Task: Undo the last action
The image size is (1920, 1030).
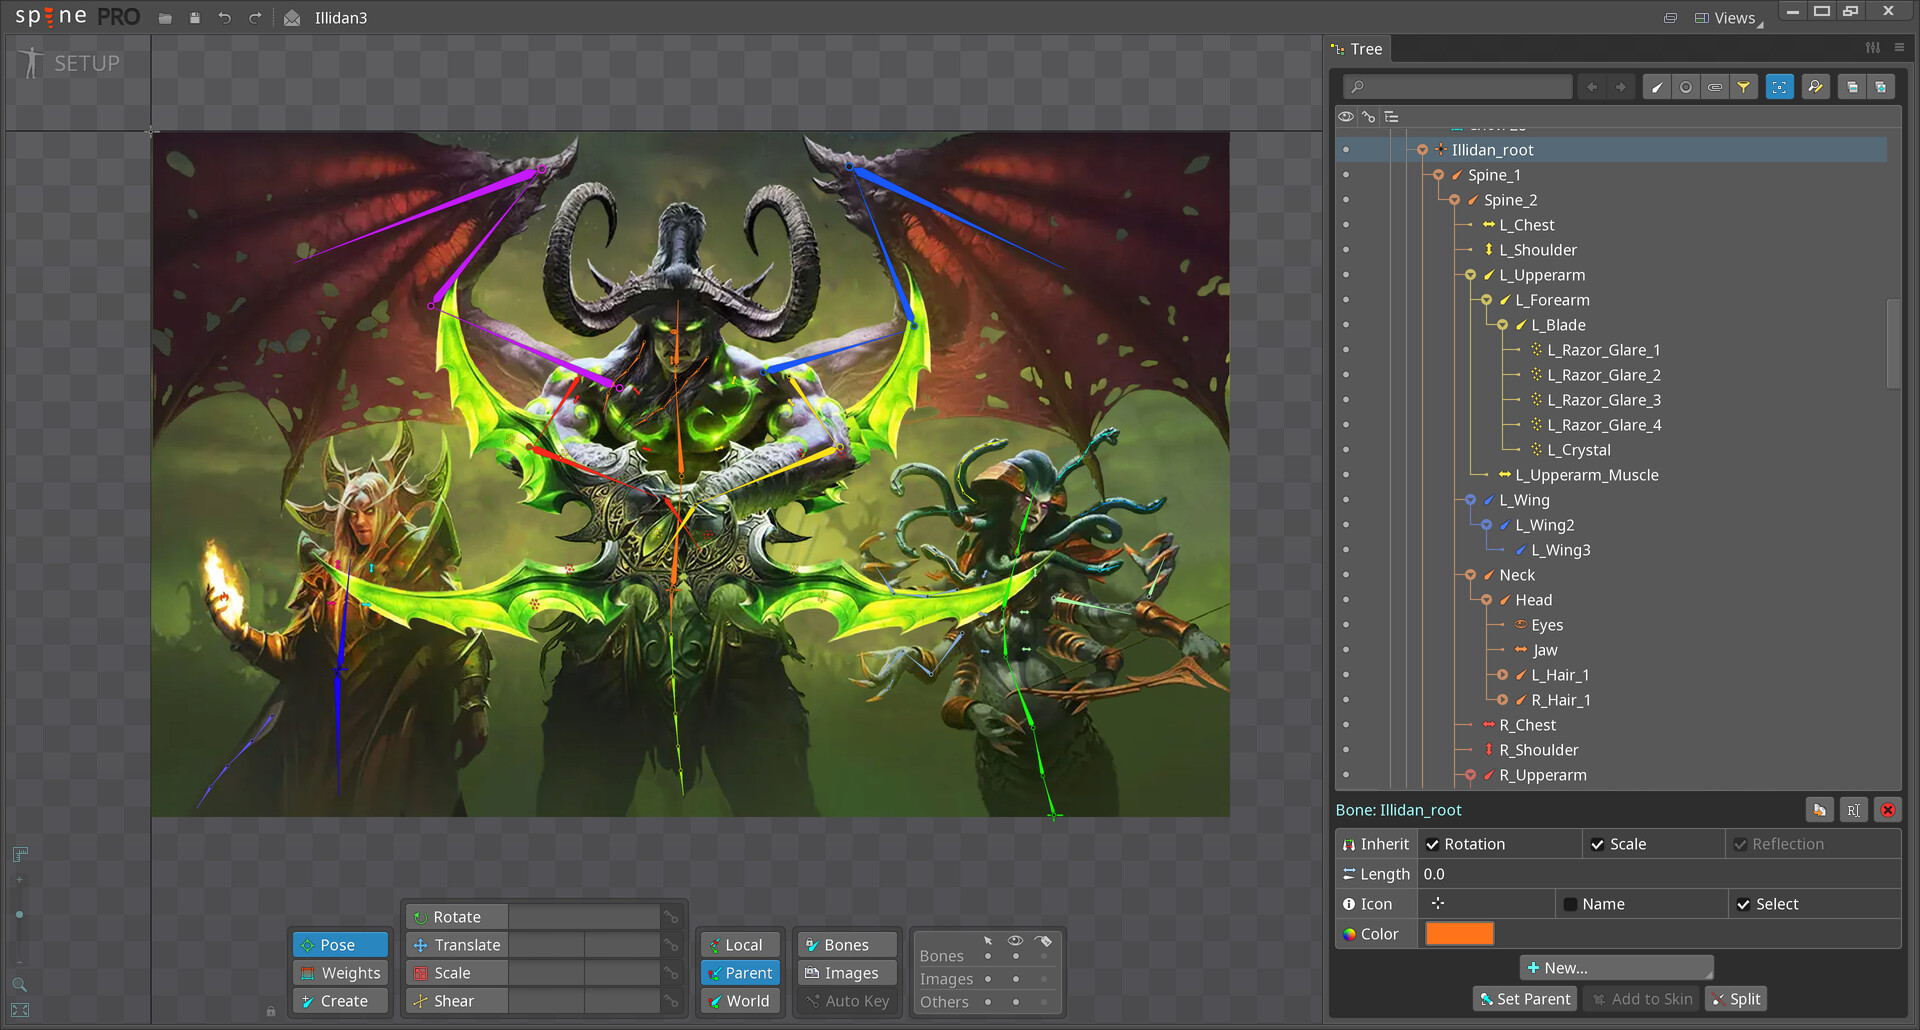Action: pyautogui.click(x=225, y=18)
